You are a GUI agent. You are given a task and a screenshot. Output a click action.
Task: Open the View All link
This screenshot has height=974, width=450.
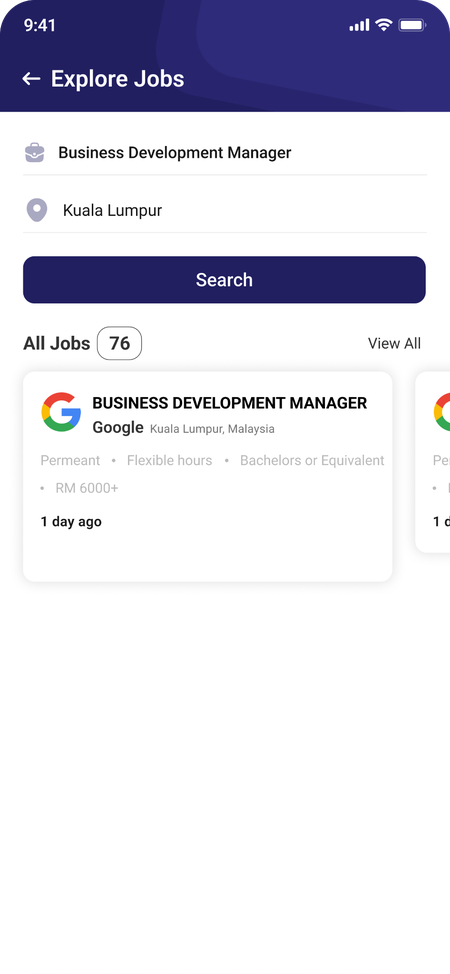[394, 344]
